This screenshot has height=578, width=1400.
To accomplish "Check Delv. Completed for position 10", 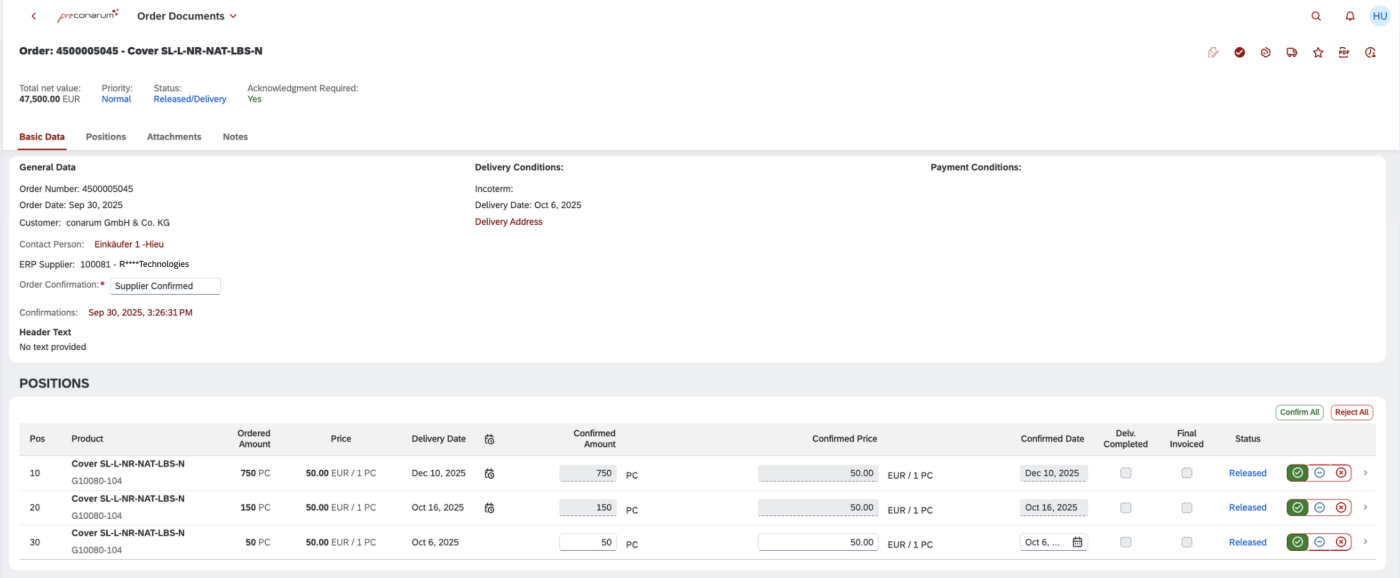I will point(1126,473).
